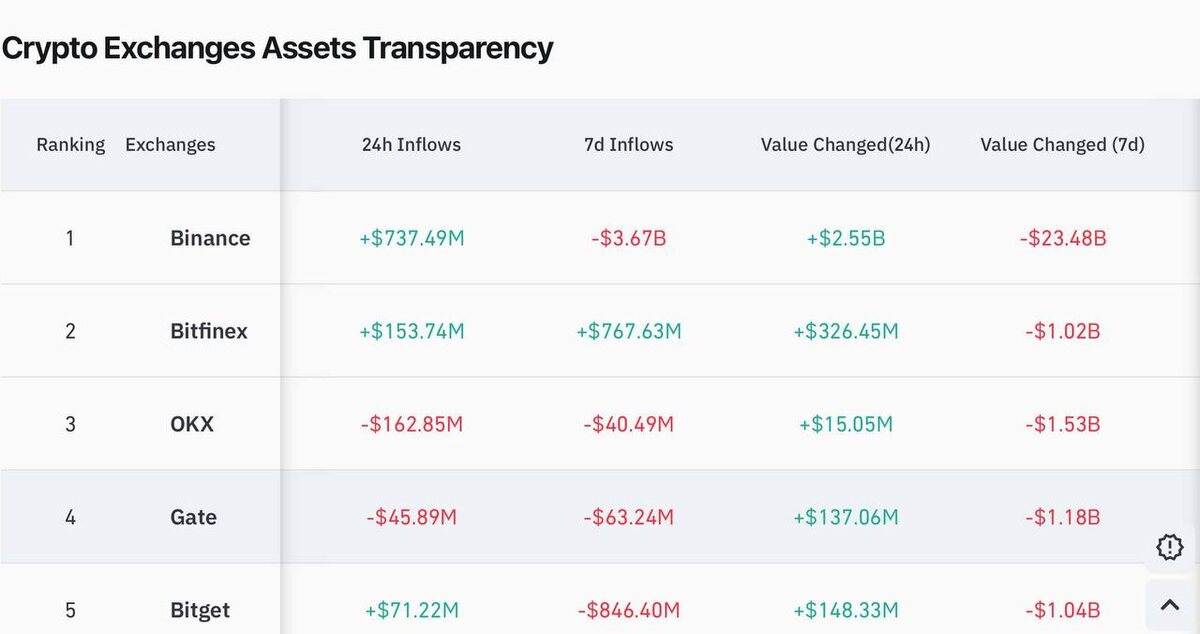Sort by the 24h Inflows column header

click(x=411, y=144)
